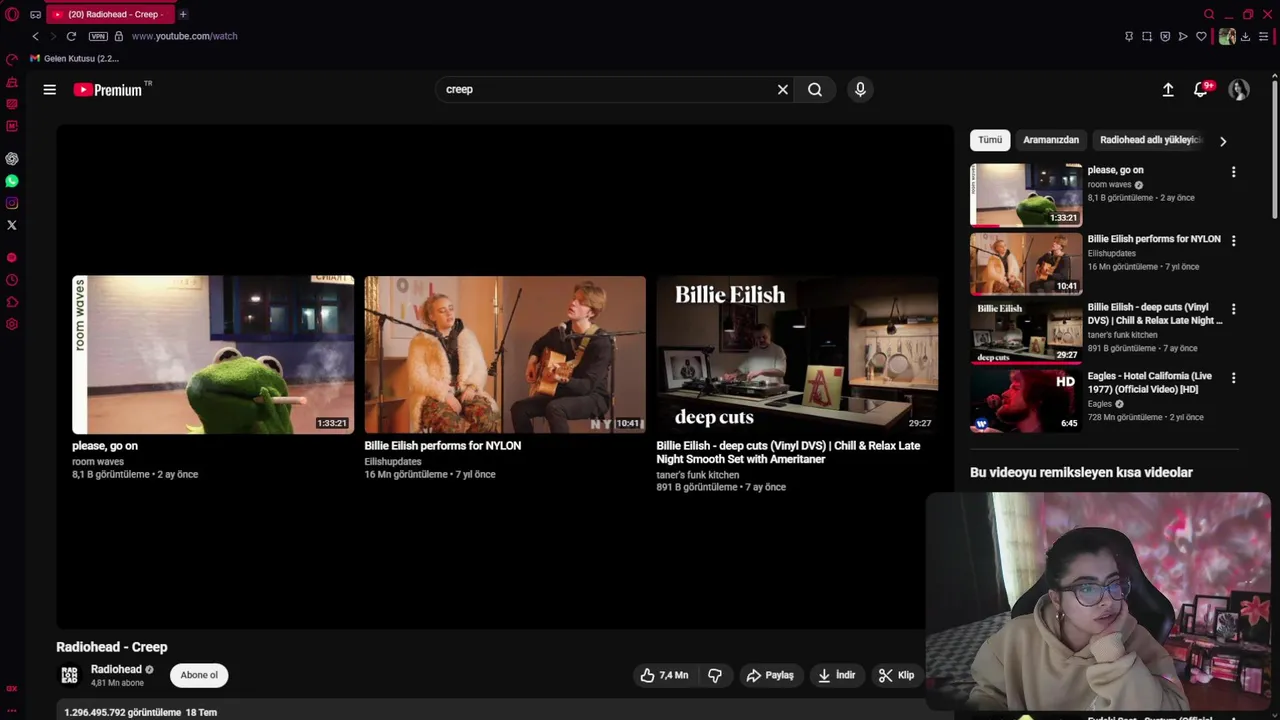Open the Opera tab search magnifier
Screen dimensions: 1280x720
(x=1209, y=14)
